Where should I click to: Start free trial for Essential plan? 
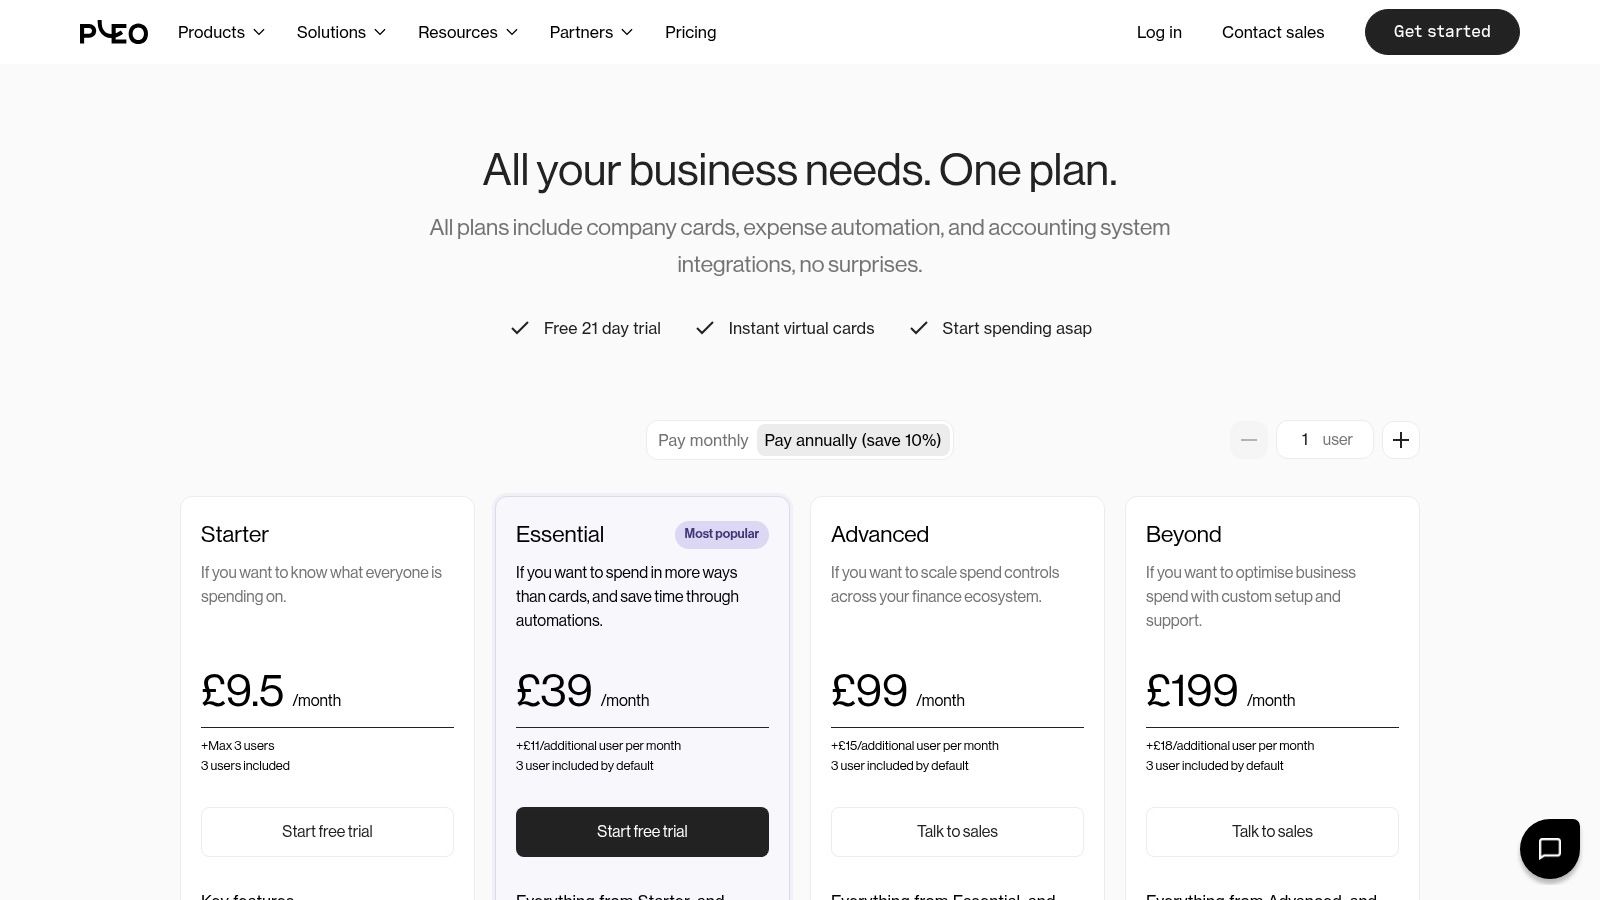[x=642, y=832]
